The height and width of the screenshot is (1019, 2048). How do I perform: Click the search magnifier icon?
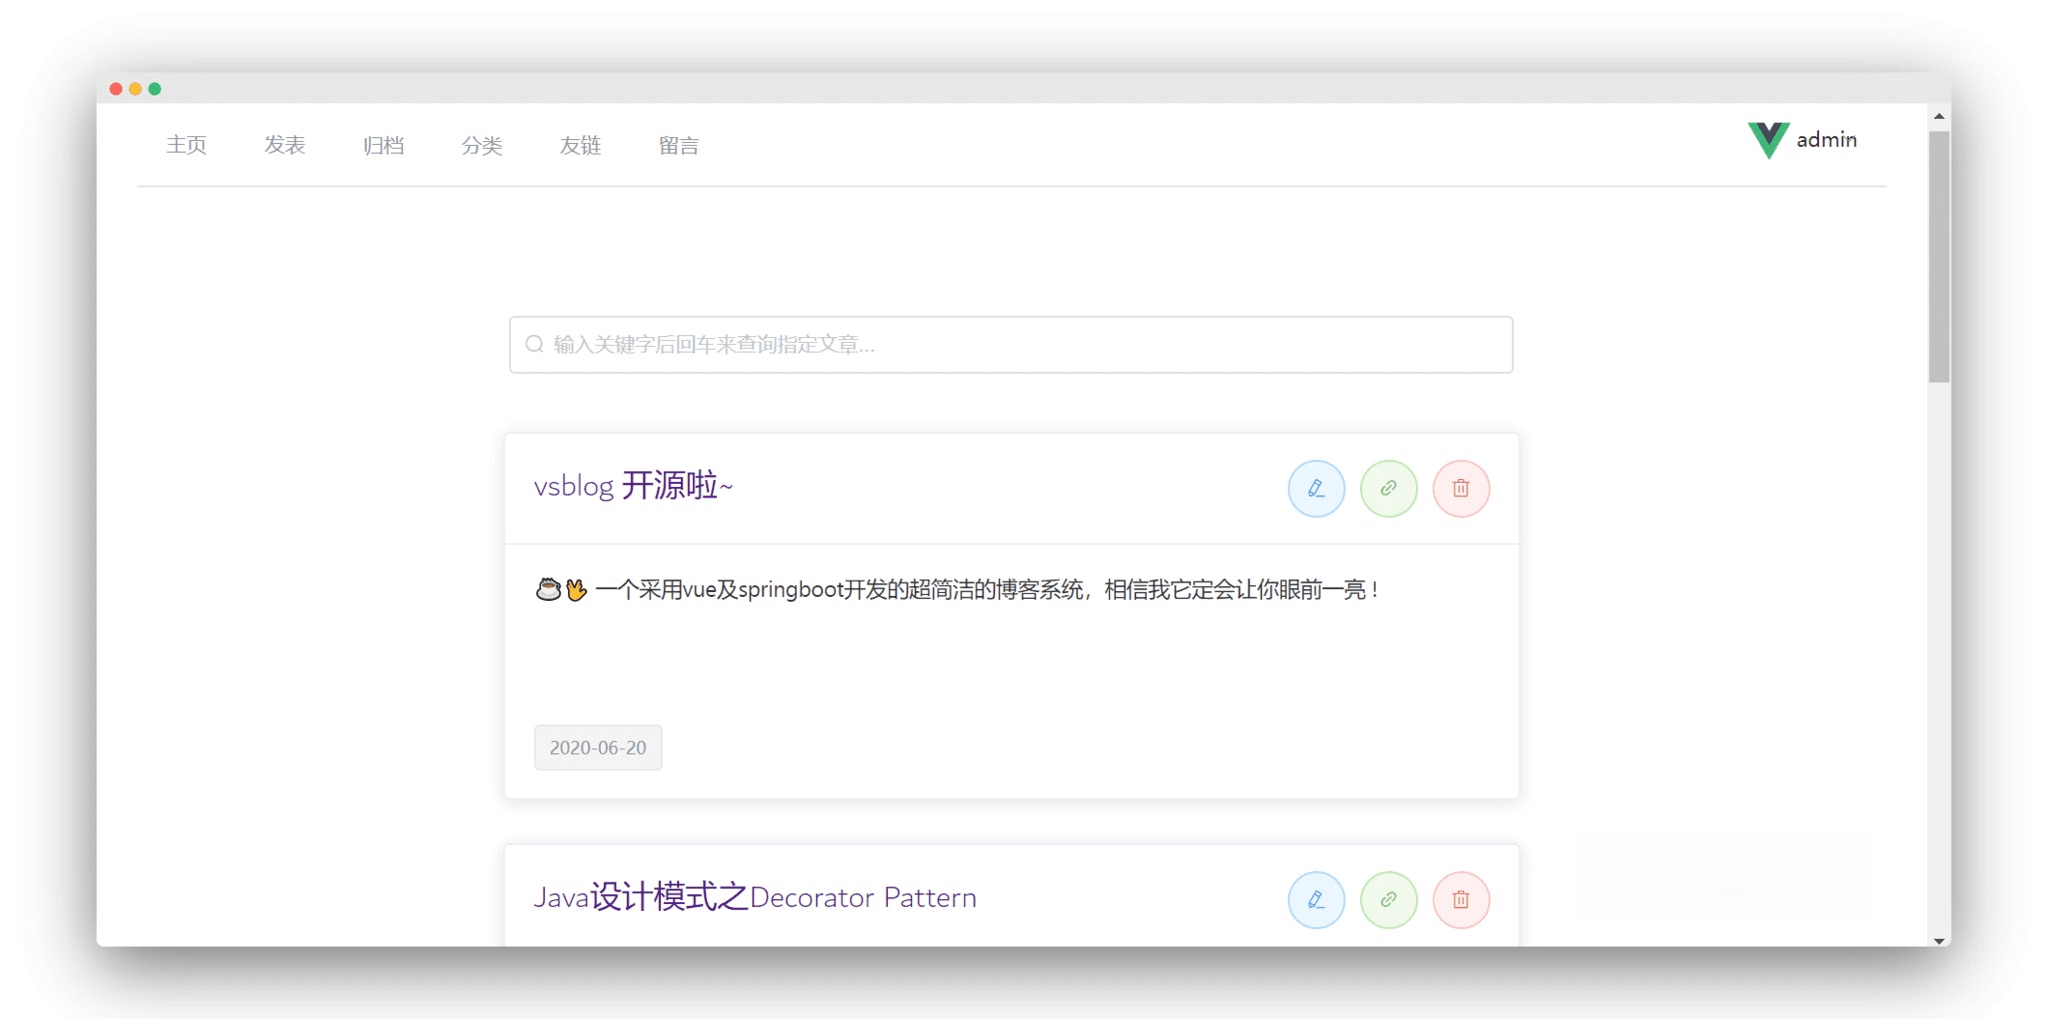tap(535, 345)
